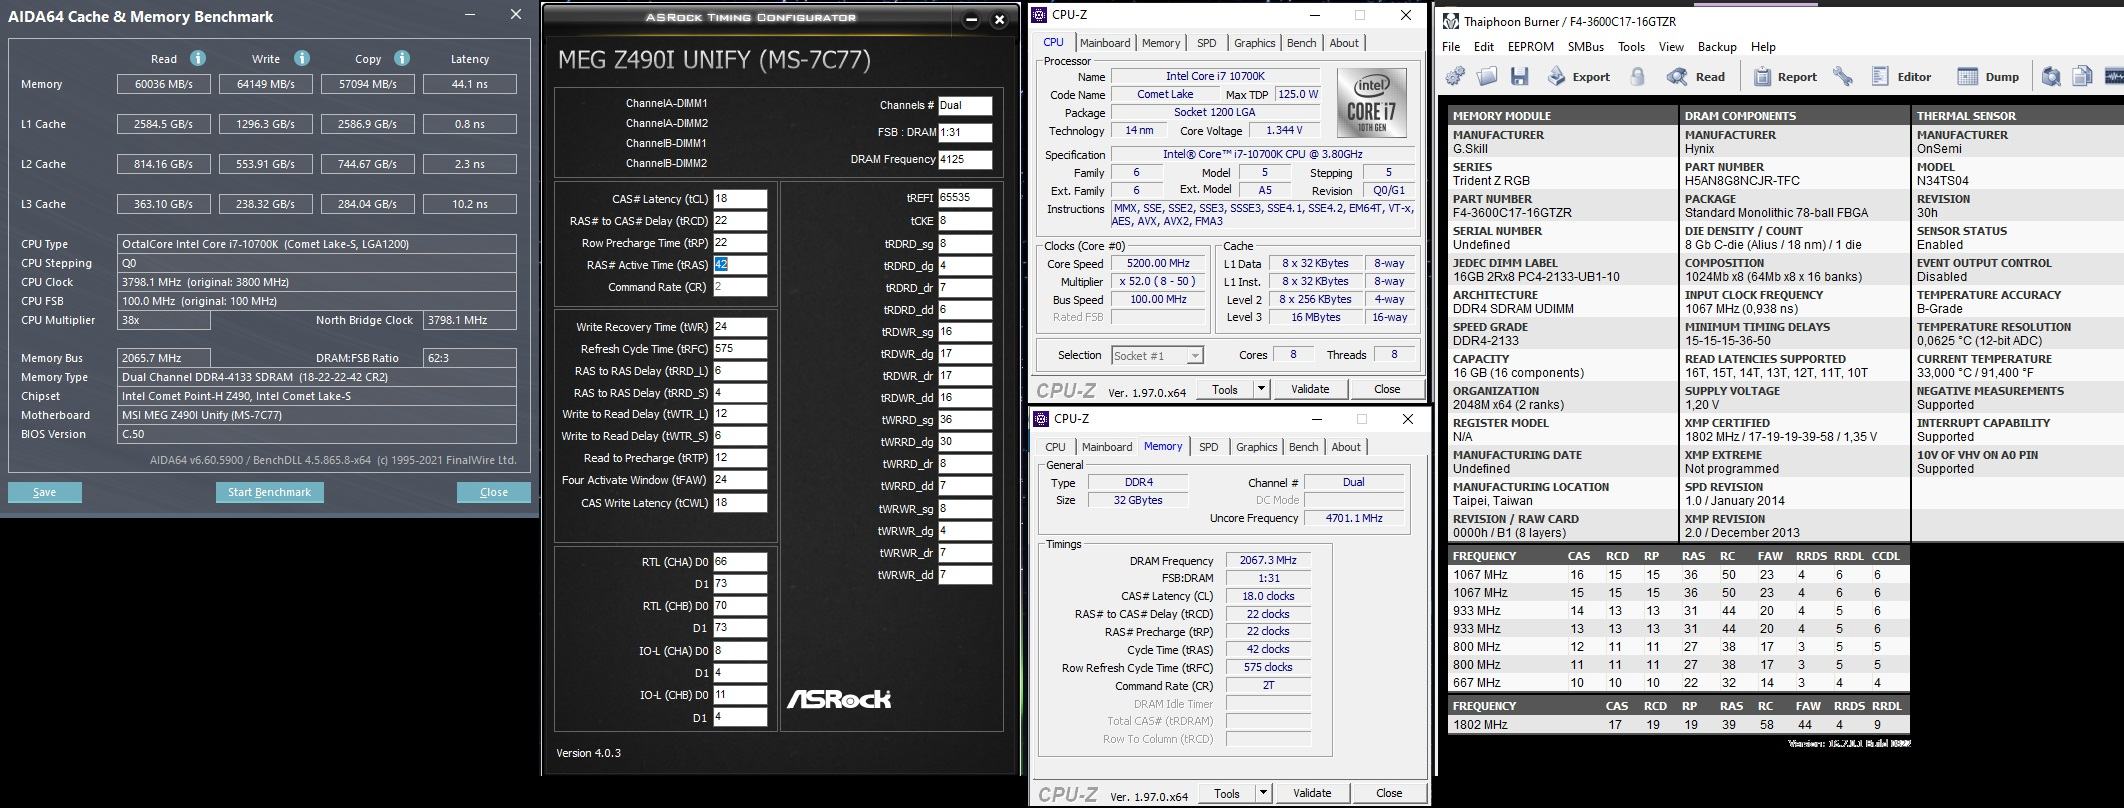Viewport: 2124px width, 808px height.
Task: Open the Help menu in Thaiphoon Burner
Action: point(1763,47)
